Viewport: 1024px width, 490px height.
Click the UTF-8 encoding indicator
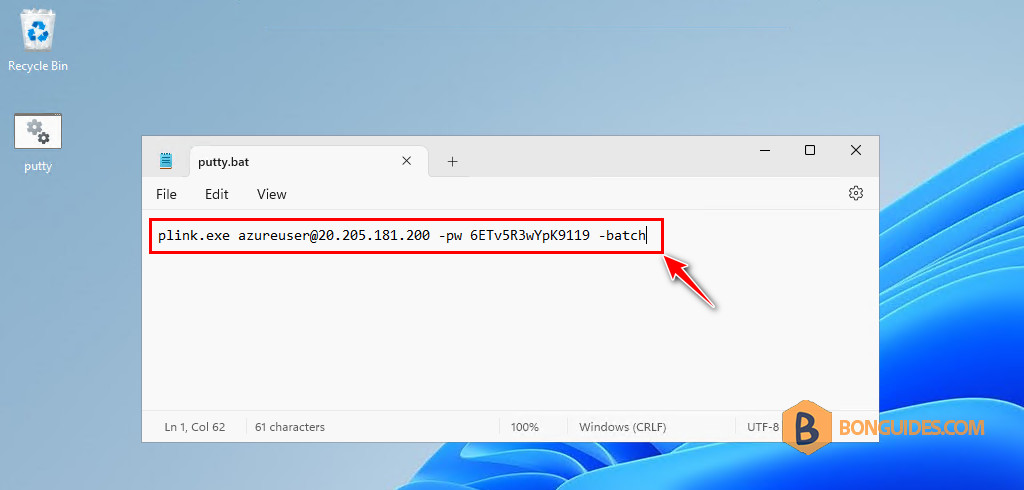(763, 427)
